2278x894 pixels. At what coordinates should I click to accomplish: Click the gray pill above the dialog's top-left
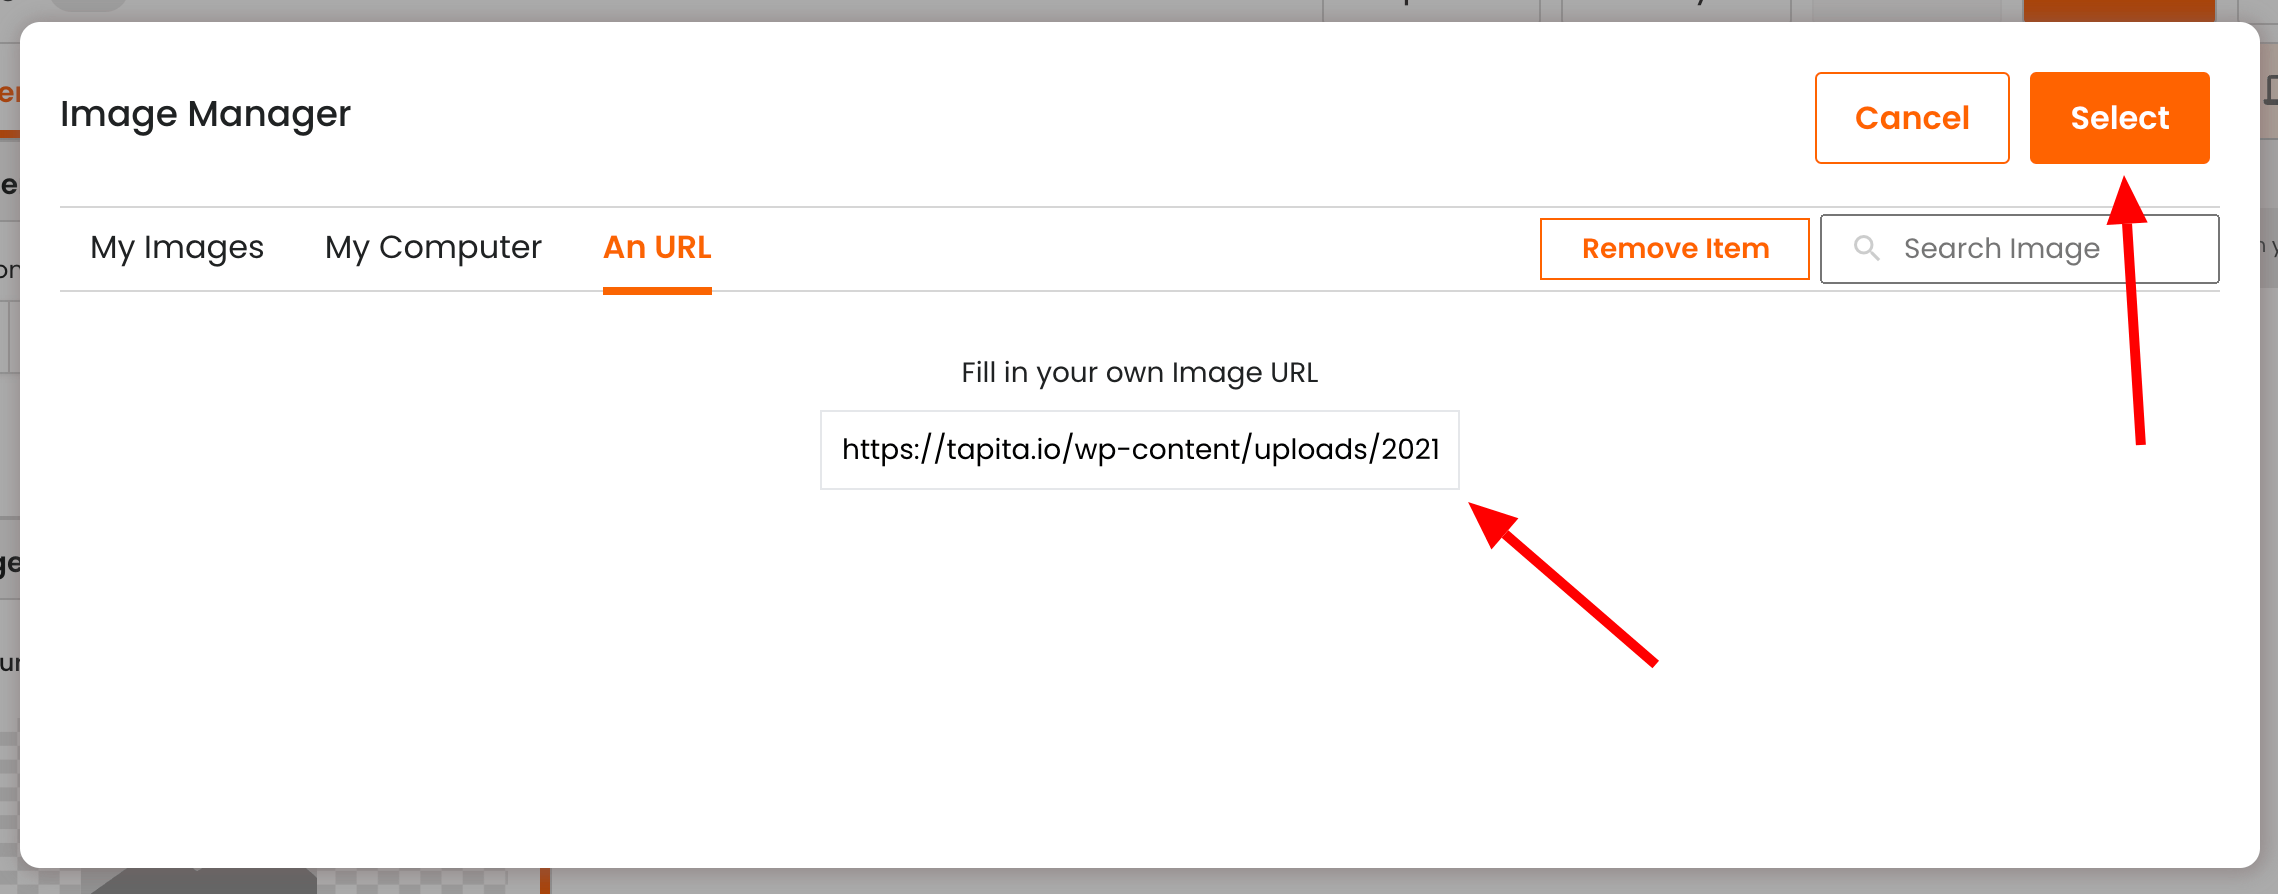coord(89,5)
